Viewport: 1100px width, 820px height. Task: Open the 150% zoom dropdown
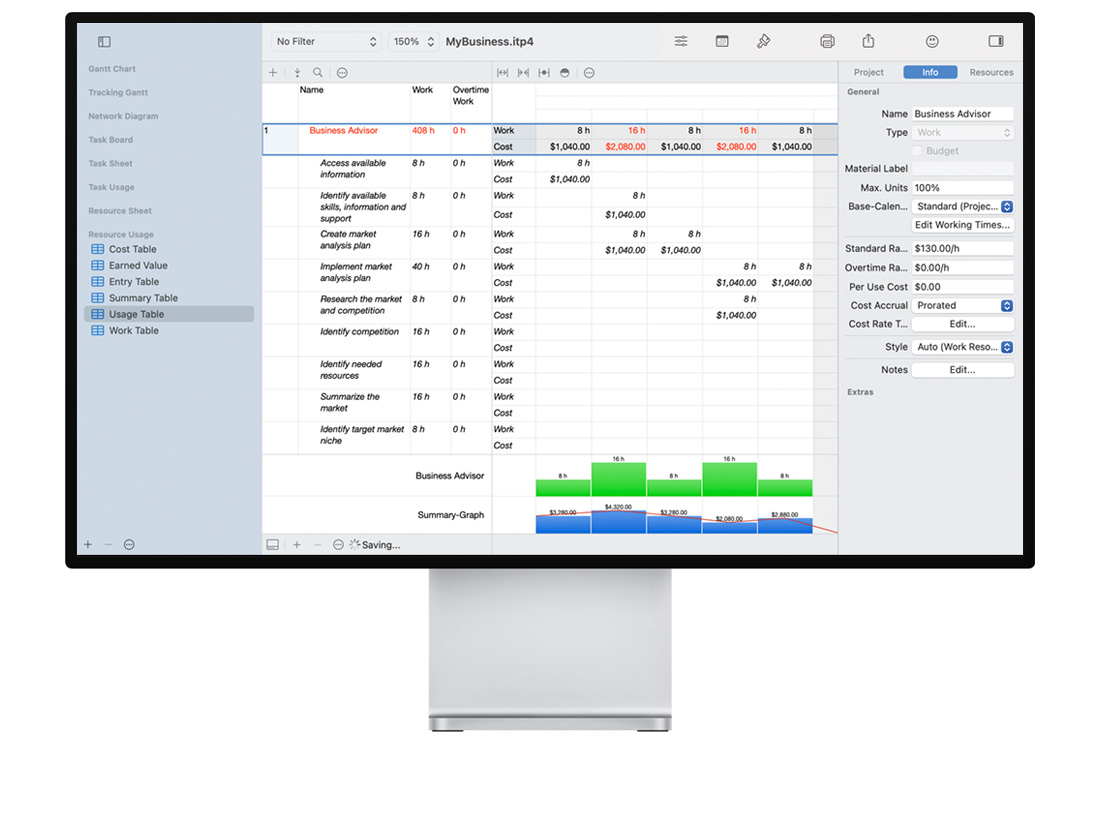[414, 41]
